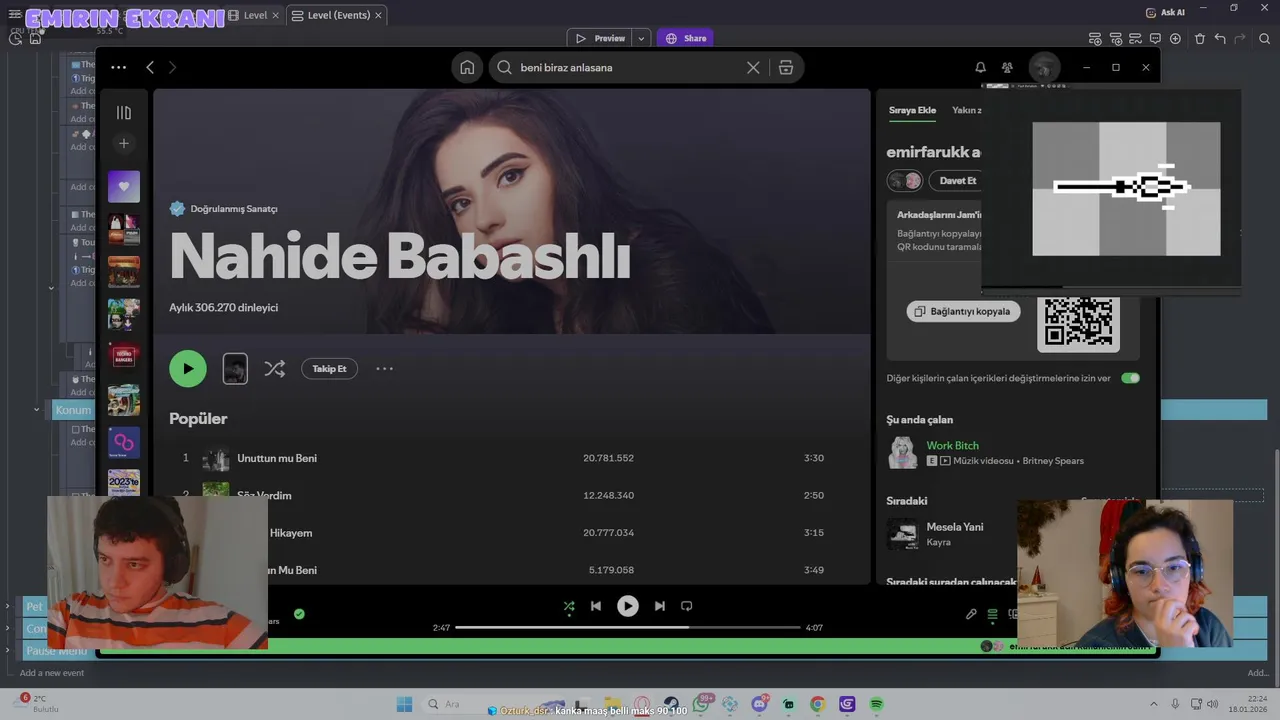The image size is (1280, 720).
Task: Open the Level tab in editor
Action: click(x=255, y=15)
